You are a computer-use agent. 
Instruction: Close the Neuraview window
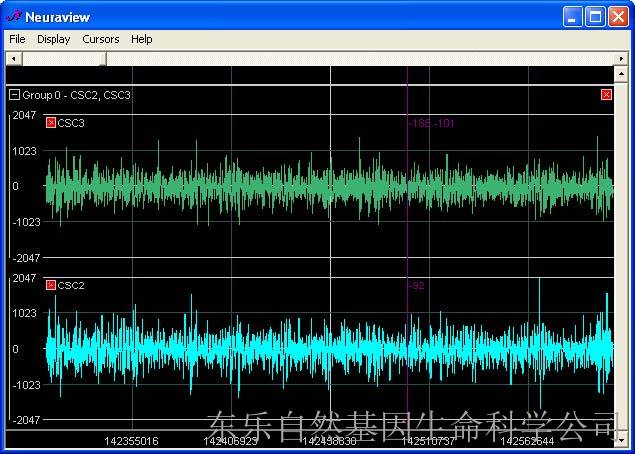point(618,17)
